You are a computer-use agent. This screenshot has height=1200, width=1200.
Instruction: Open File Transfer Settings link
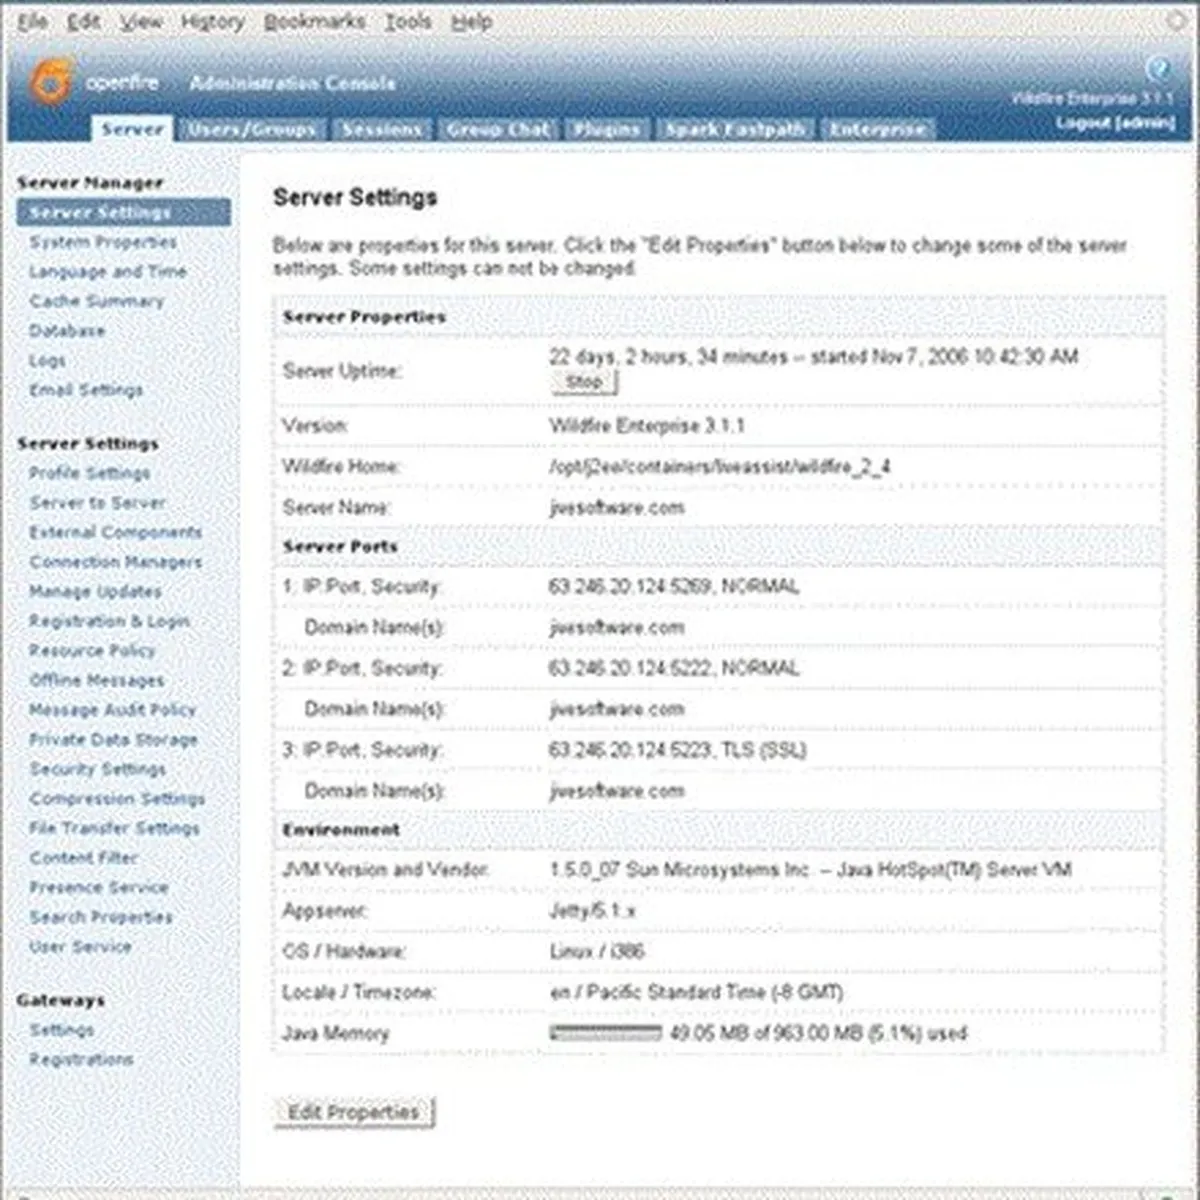coord(114,828)
